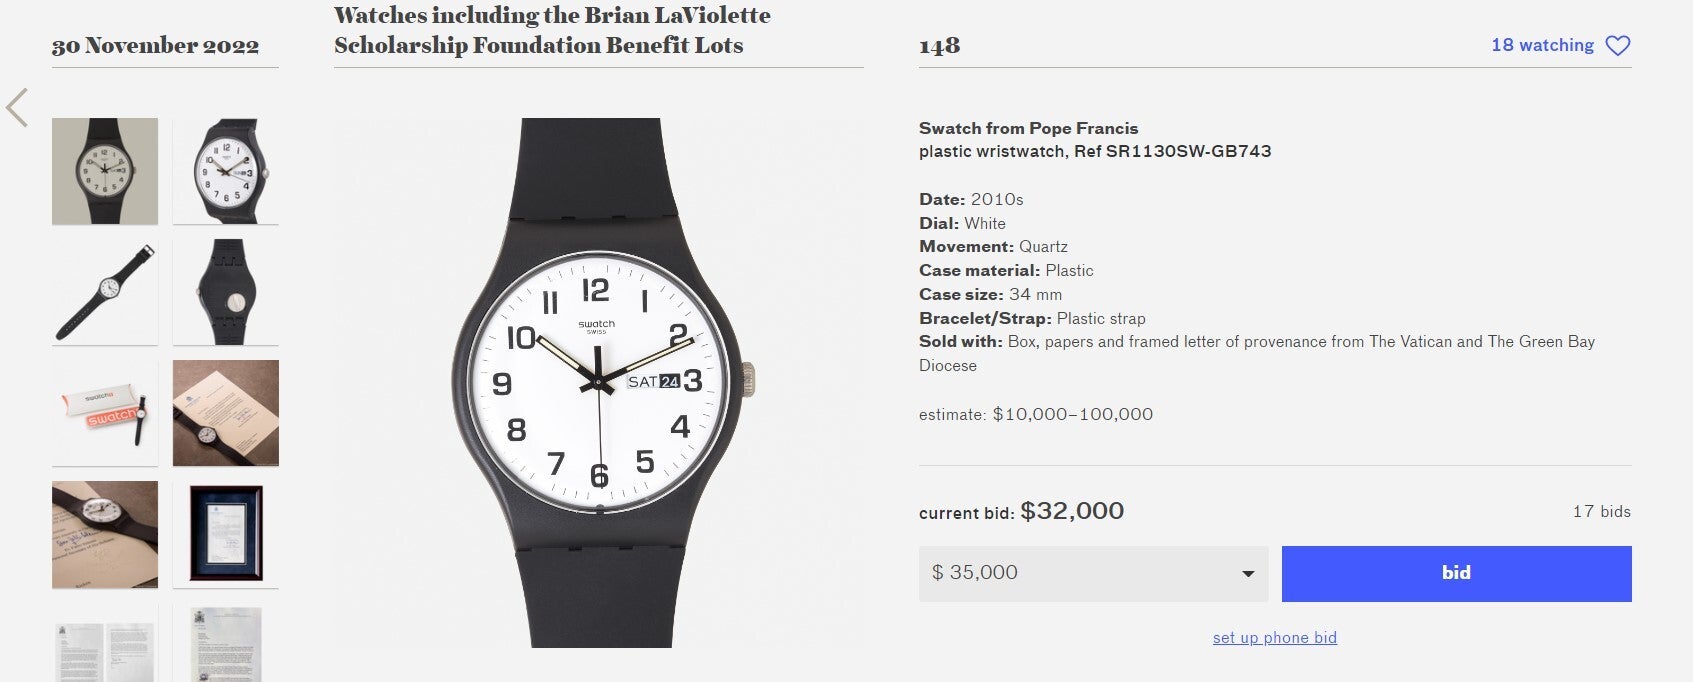
Task: View the watch caseback thumbnail
Action: (226, 292)
